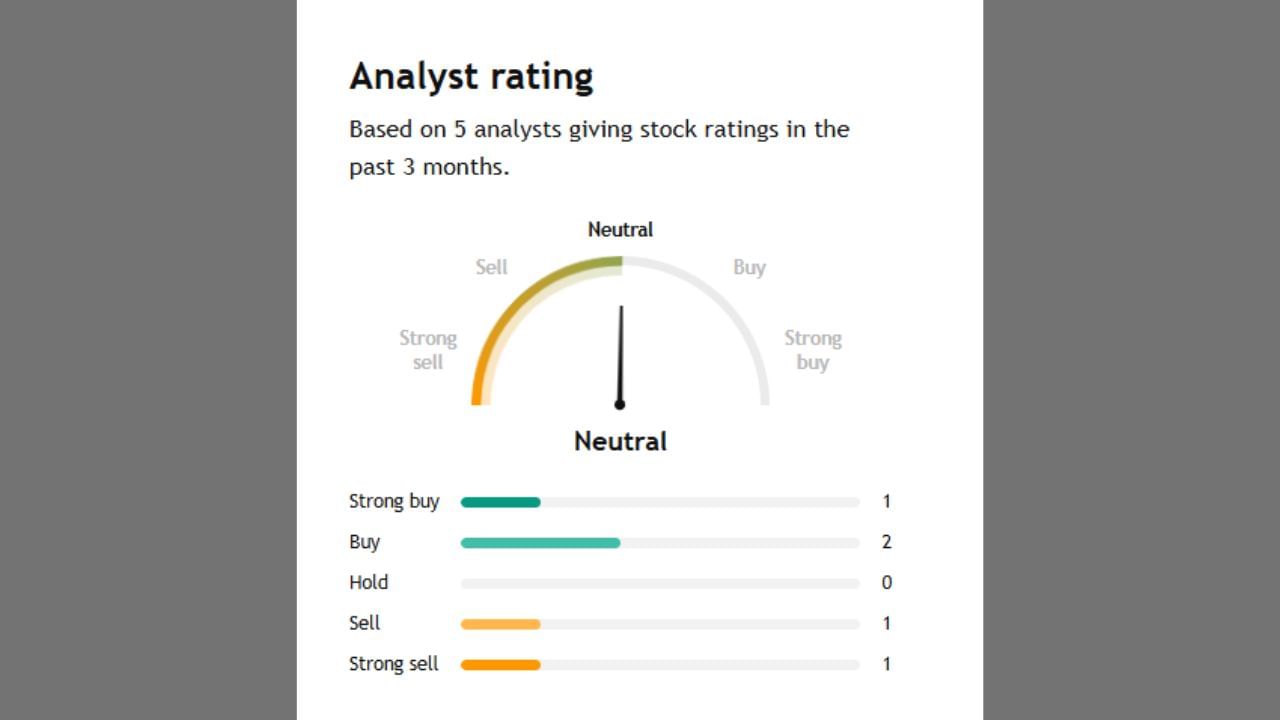Viewport: 1280px width, 720px height.
Task: Click the Buy row count "2"
Action: click(x=886, y=542)
